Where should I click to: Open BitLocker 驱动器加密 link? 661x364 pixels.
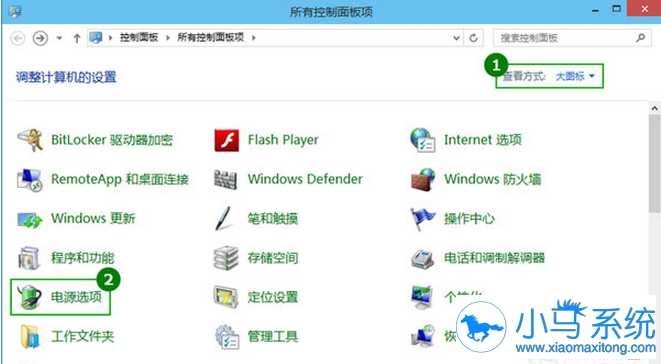[x=112, y=140]
